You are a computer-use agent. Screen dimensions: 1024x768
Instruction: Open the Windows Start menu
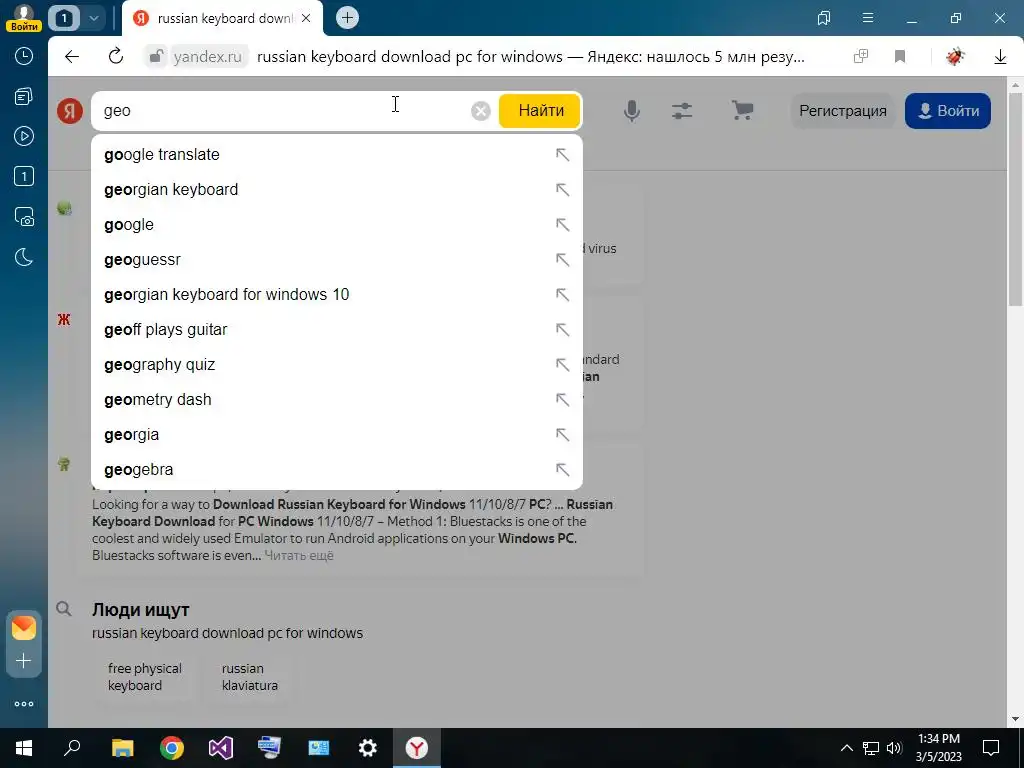pos(24,748)
